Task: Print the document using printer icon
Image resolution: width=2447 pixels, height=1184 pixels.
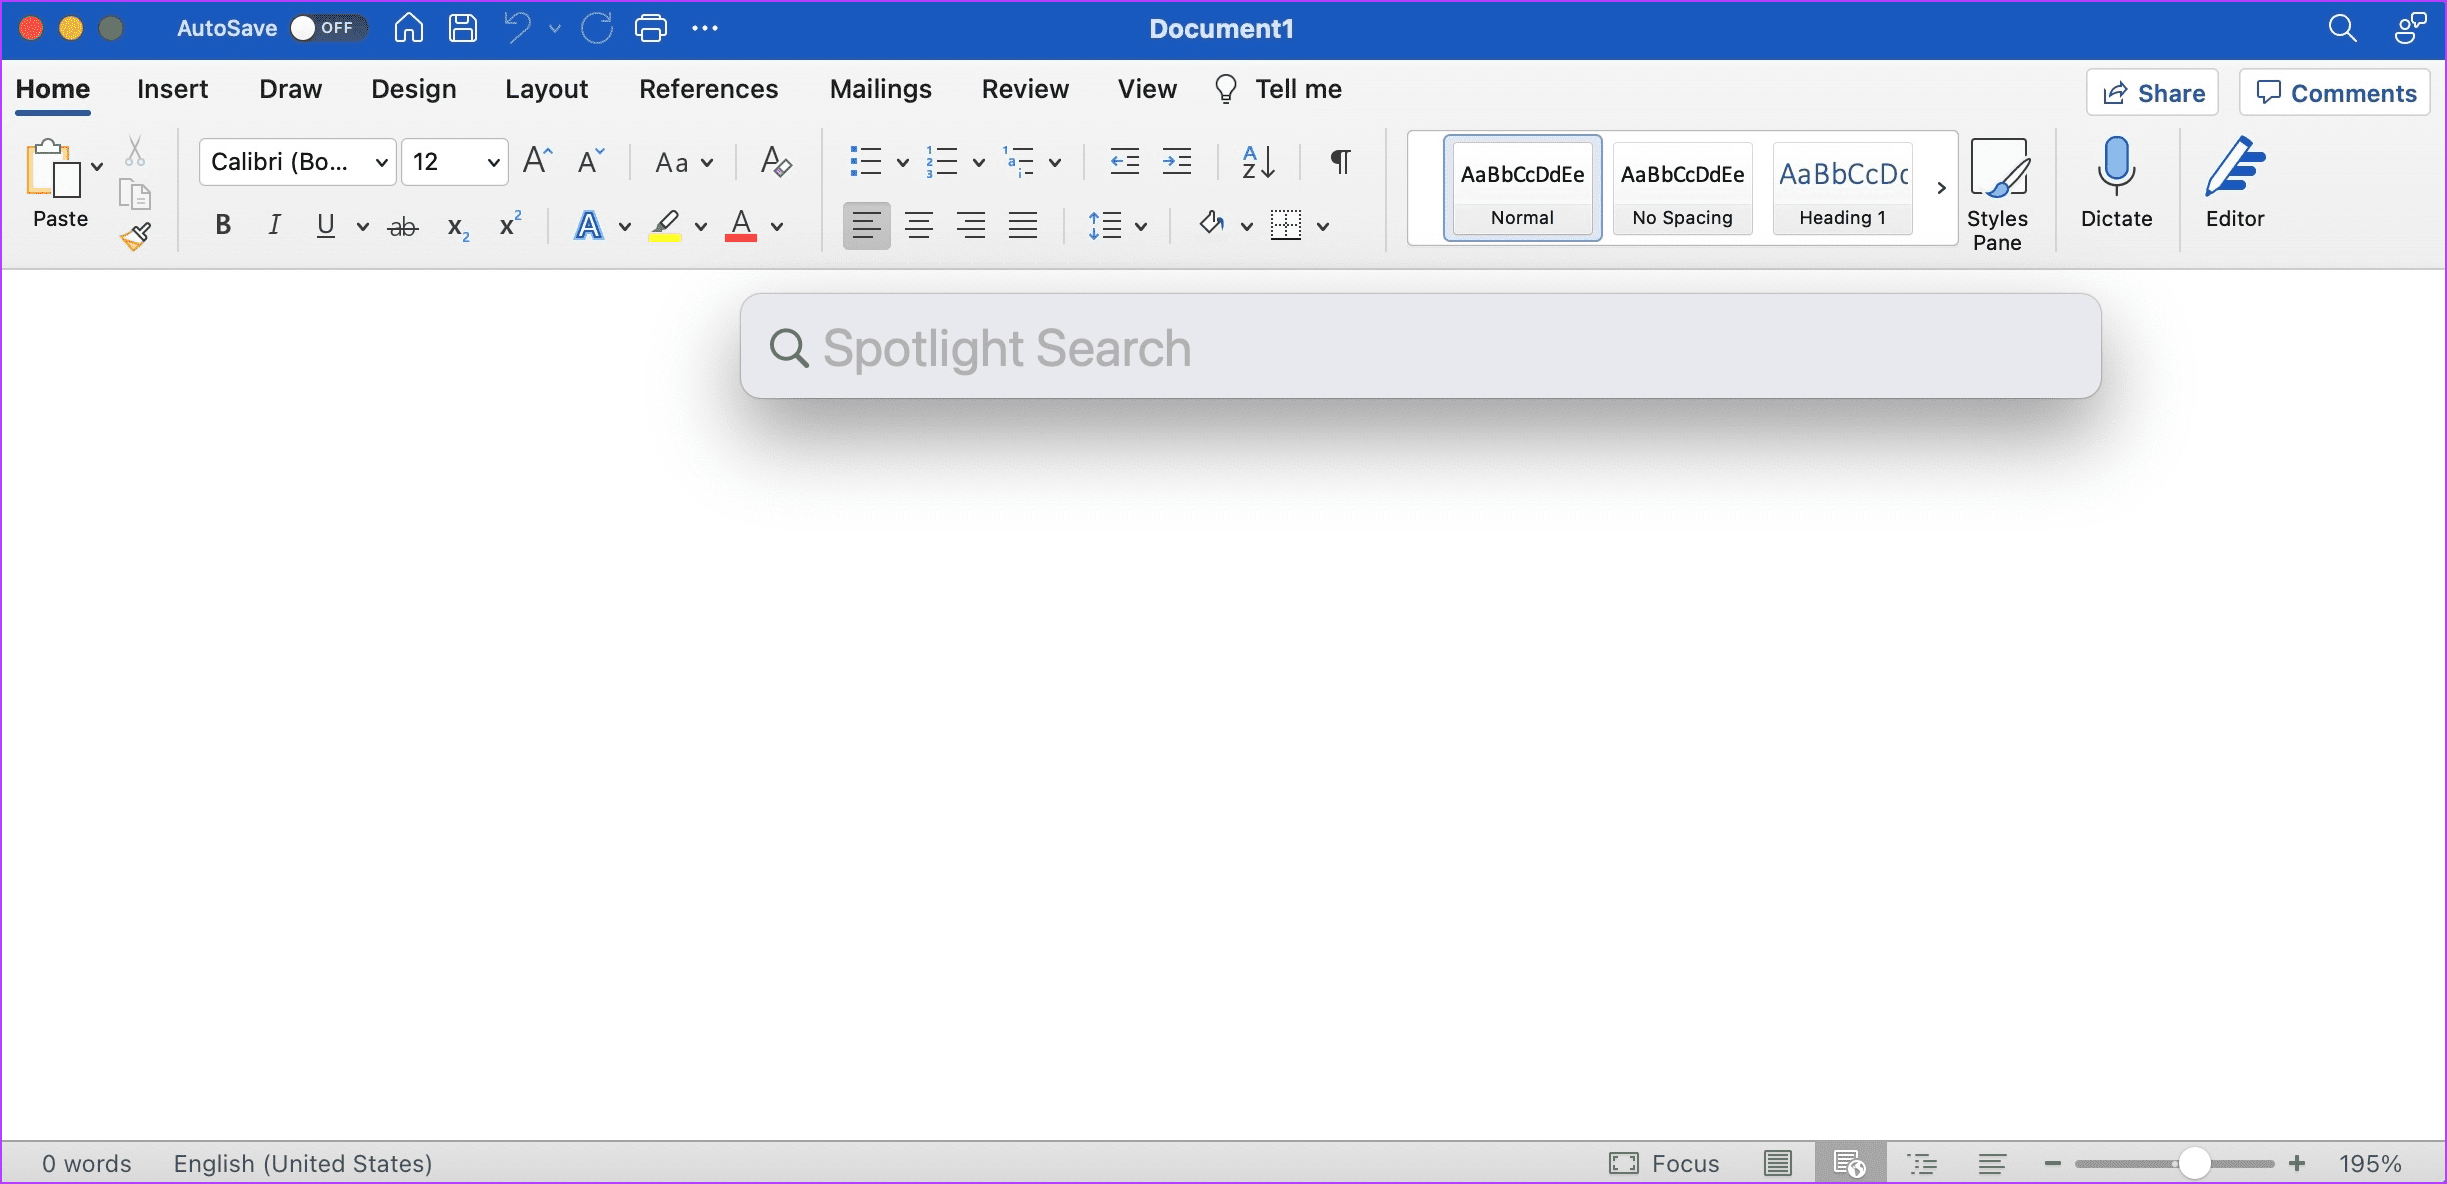Action: coord(651,28)
